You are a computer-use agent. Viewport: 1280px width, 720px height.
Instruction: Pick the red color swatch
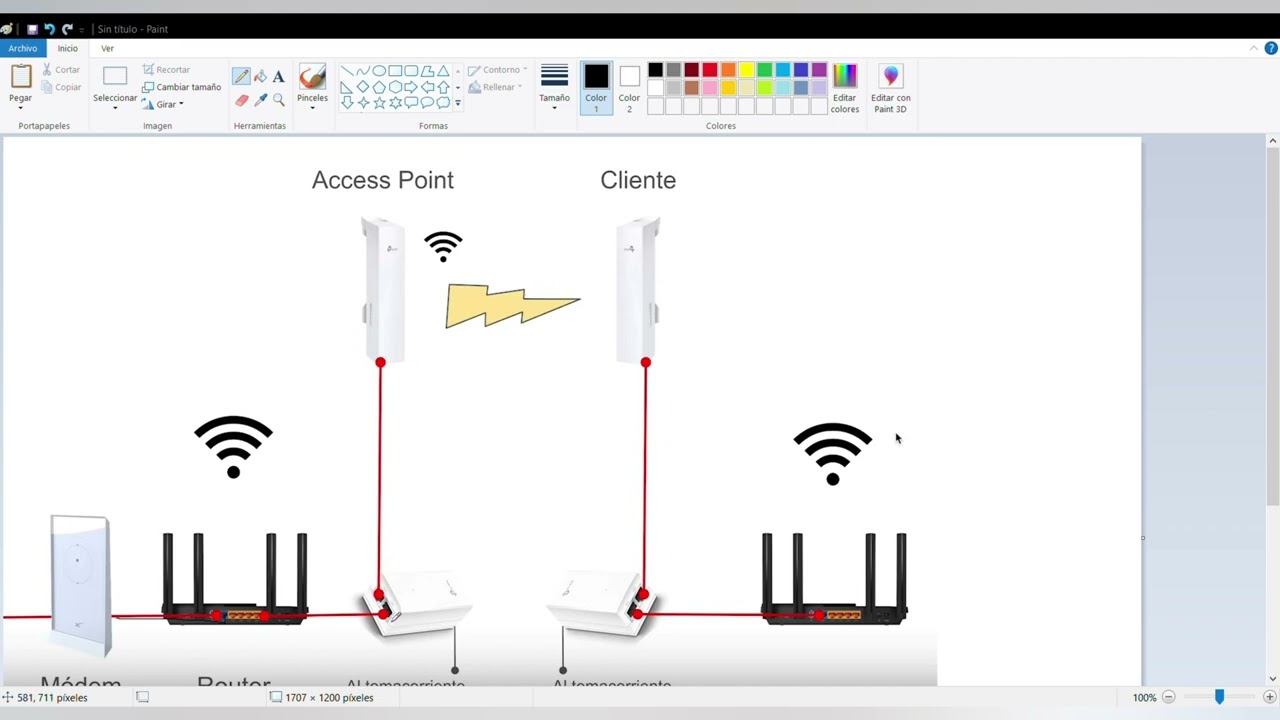point(710,70)
